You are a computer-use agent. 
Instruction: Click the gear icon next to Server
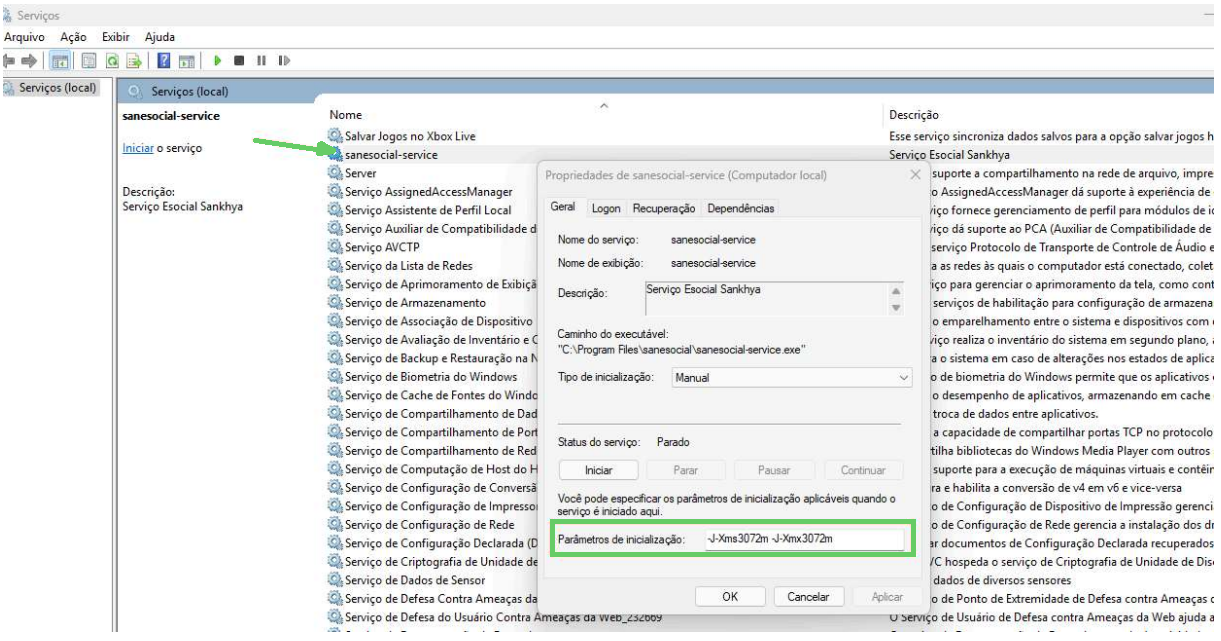pyautogui.click(x=335, y=172)
